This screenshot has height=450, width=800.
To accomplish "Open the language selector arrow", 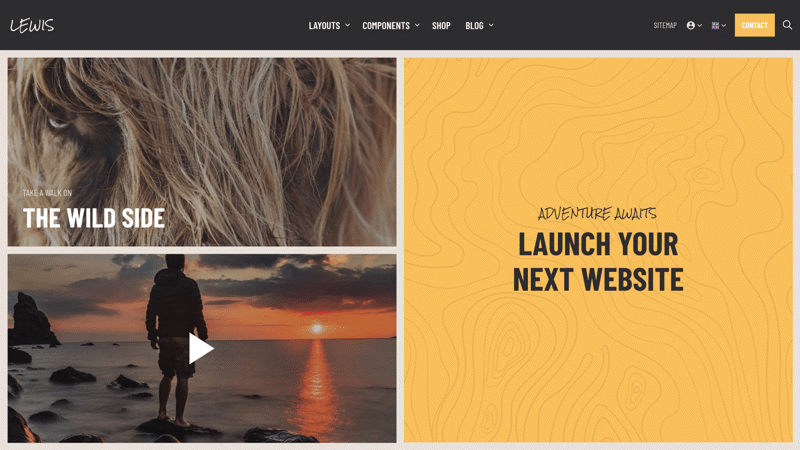I will [x=723, y=26].
